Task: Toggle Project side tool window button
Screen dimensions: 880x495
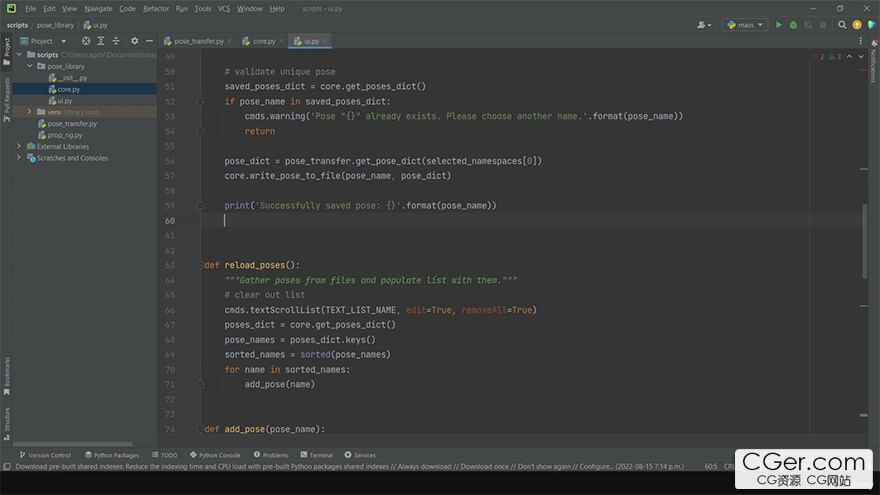Action: pos(7,51)
